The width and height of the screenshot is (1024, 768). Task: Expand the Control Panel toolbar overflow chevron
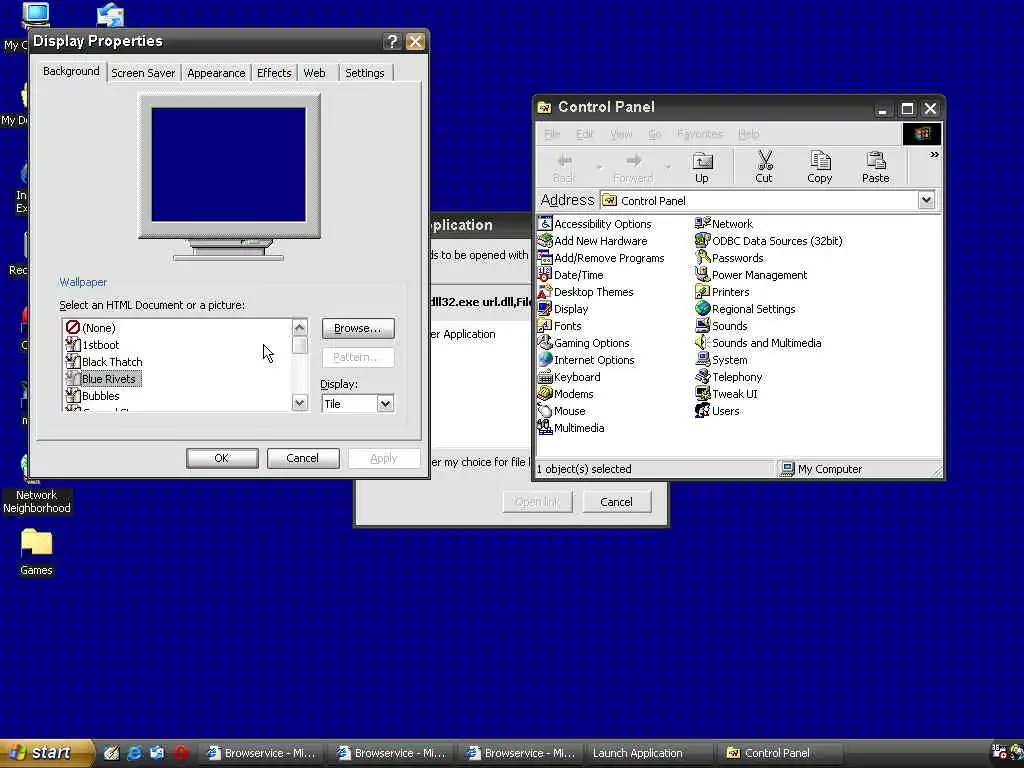[x=934, y=155]
